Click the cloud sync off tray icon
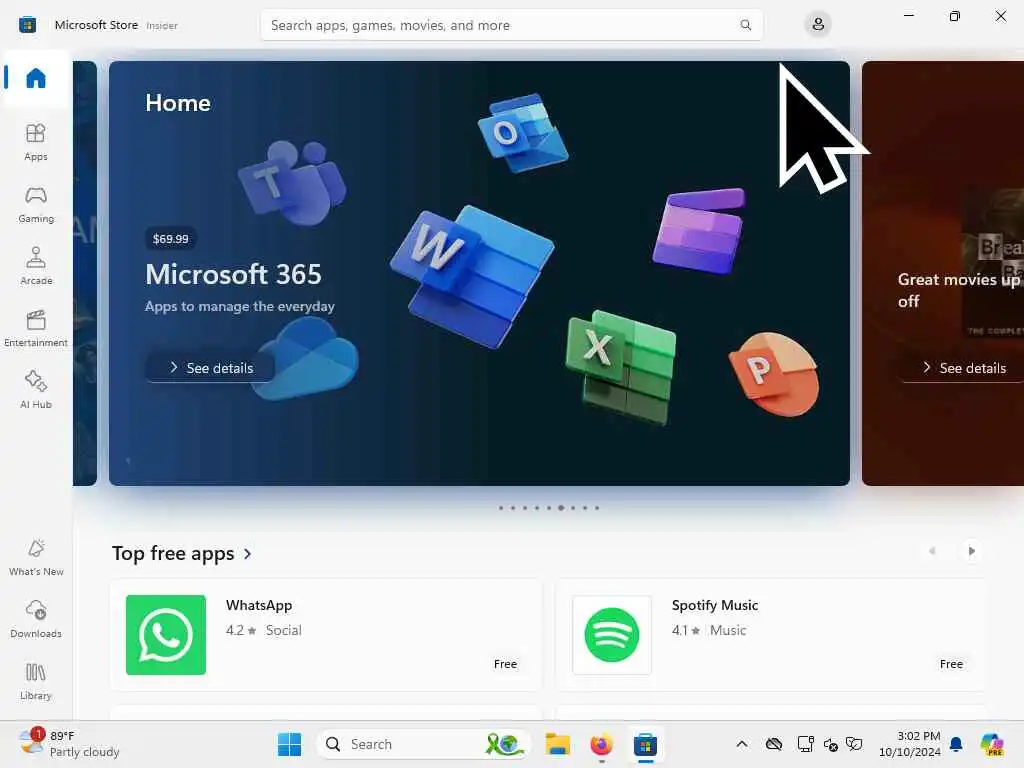Screen dimensions: 1024x768 click(774, 744)
